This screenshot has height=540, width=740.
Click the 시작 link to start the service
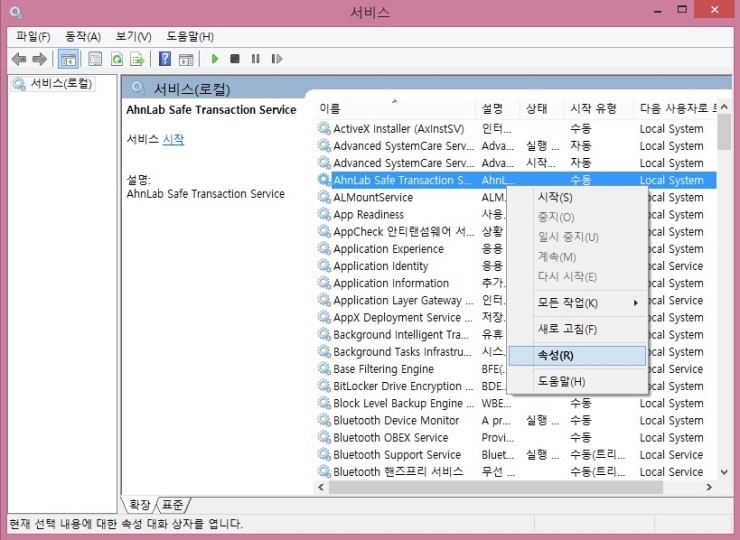[x=173, y=139]
